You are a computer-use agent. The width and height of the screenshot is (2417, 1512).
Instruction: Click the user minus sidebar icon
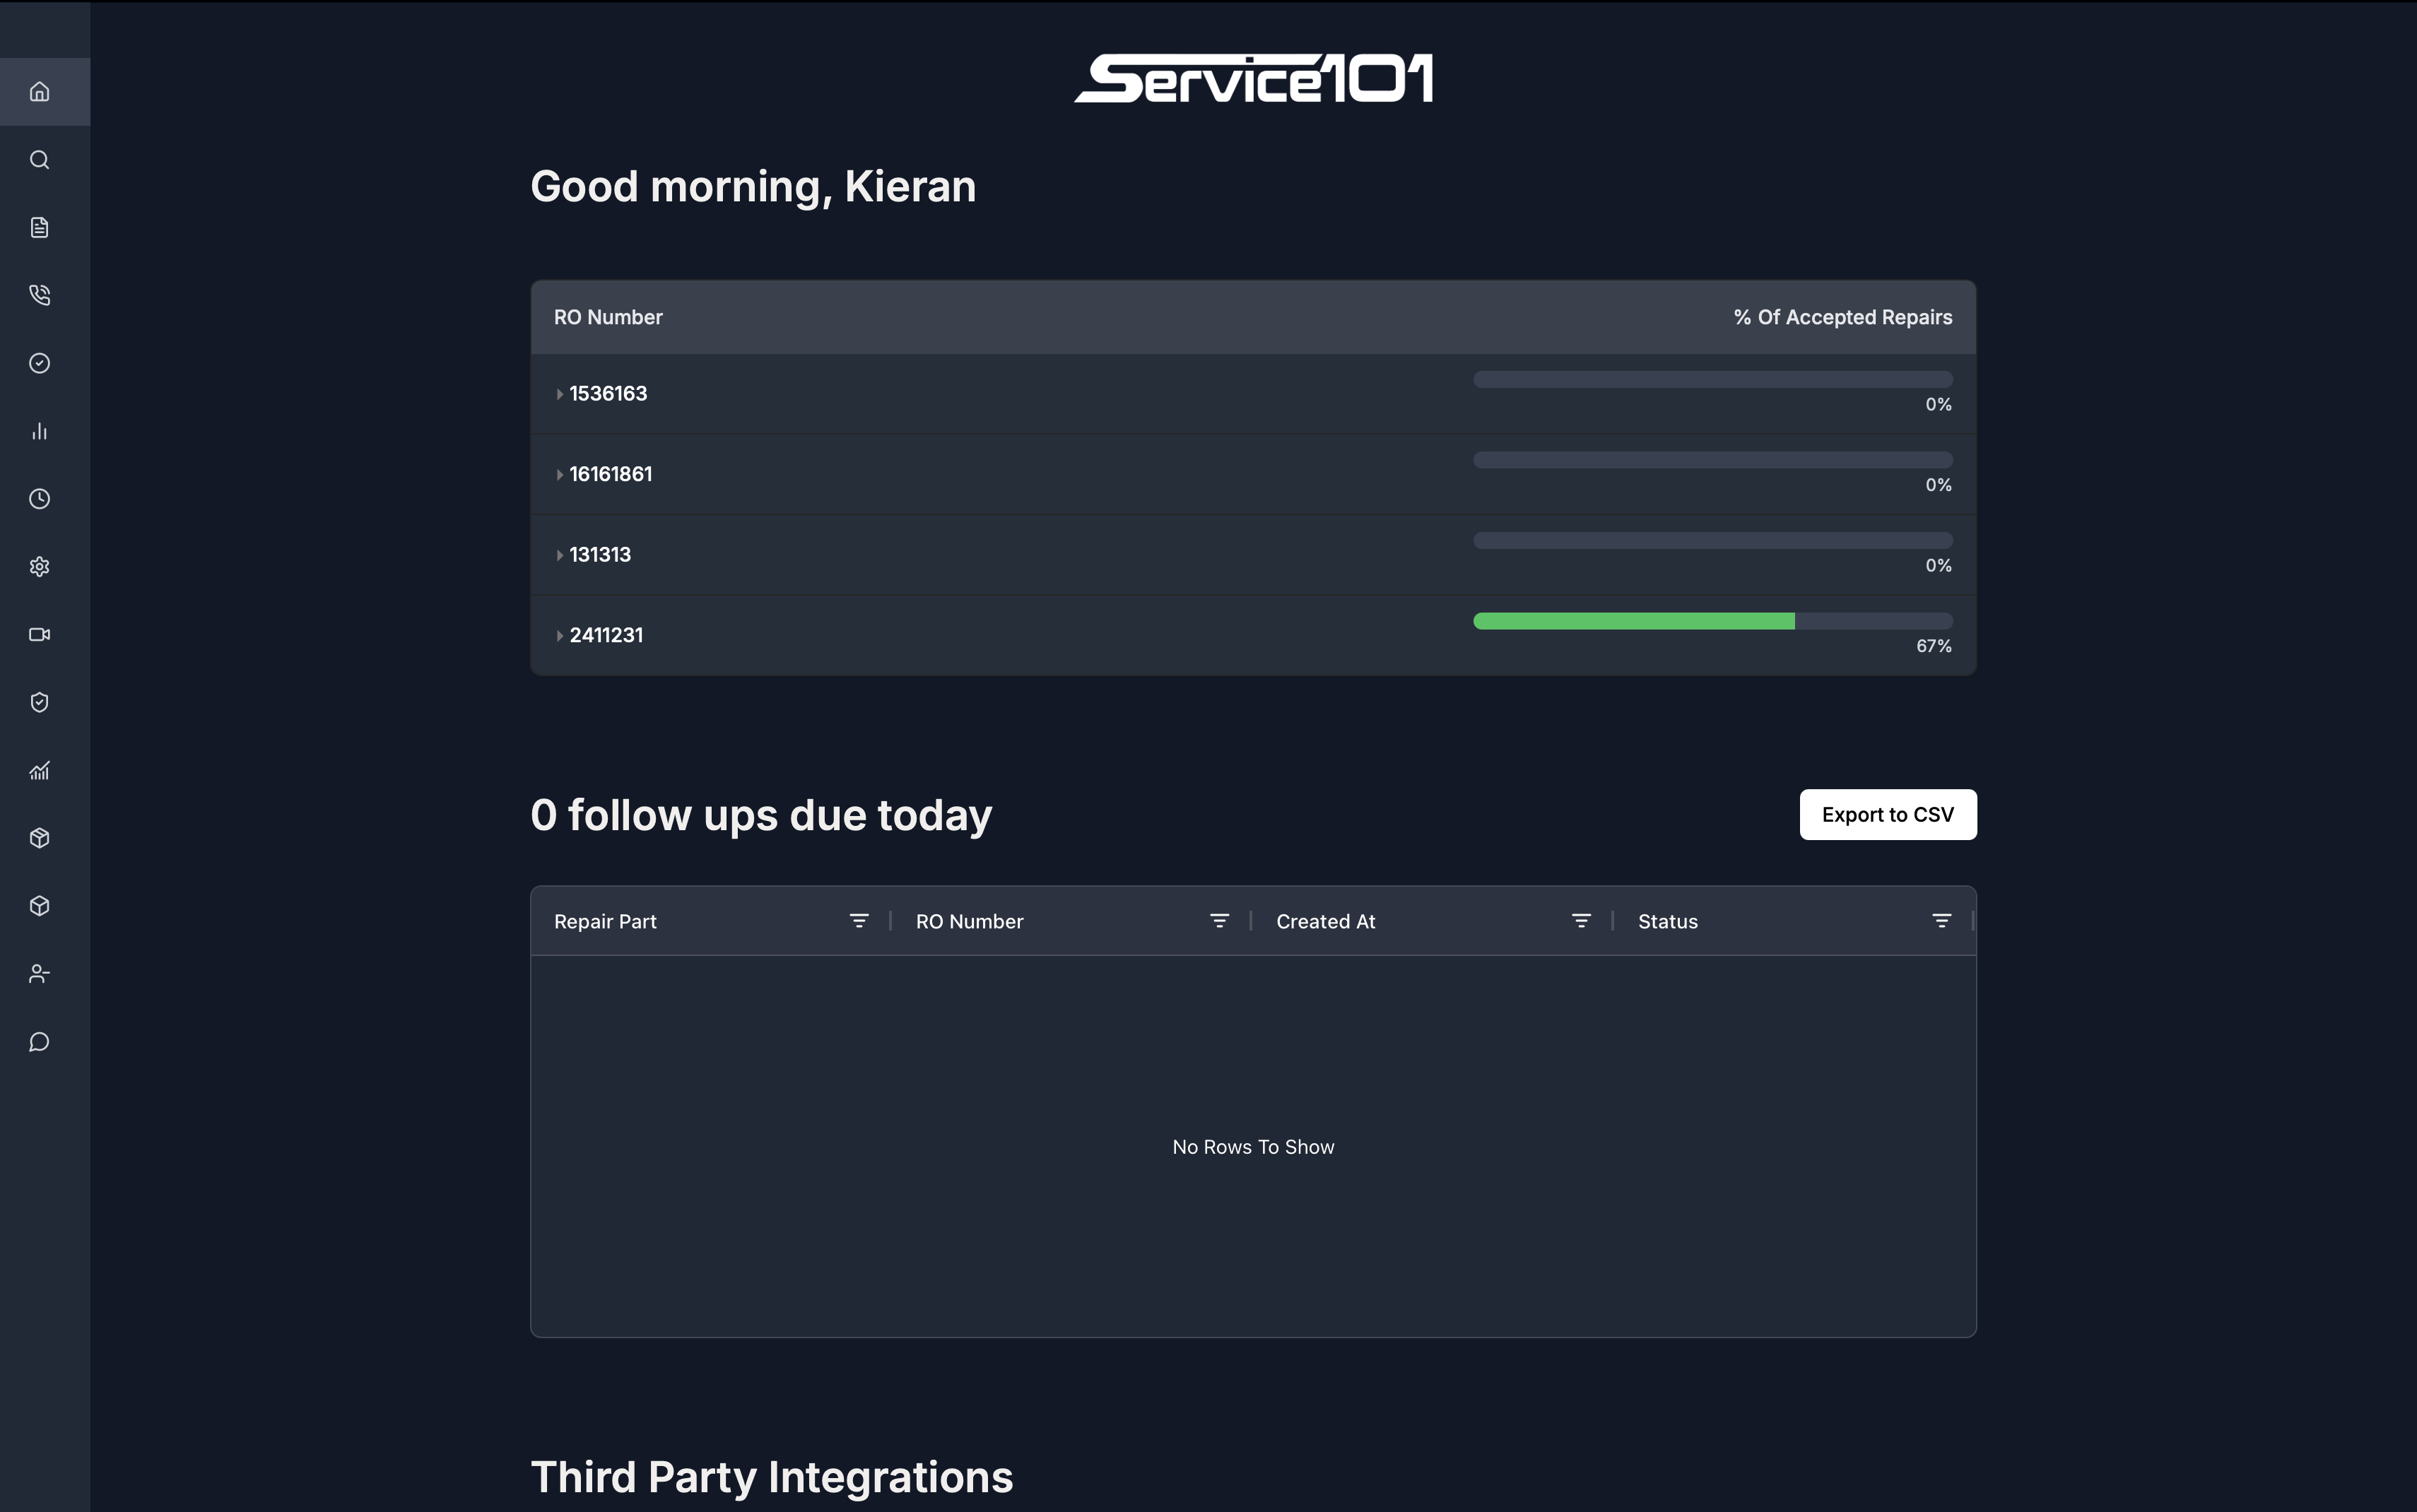(39, 974)
